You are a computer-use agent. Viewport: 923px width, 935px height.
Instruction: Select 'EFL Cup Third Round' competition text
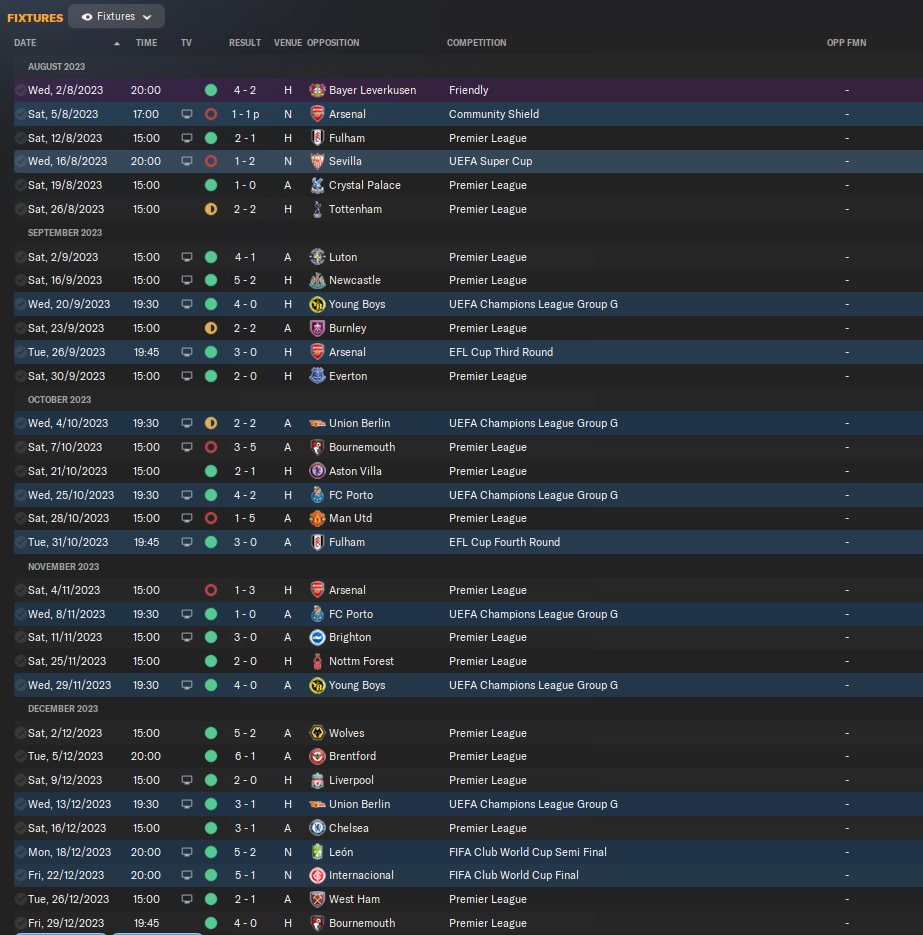tap(501, 352)
